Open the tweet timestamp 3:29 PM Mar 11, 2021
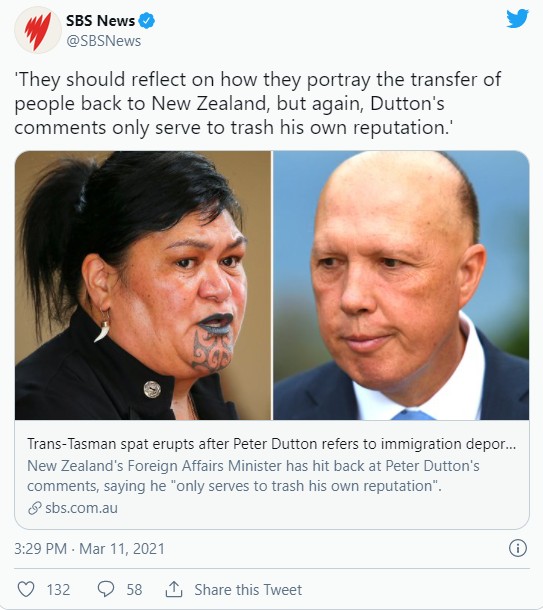543x610 pixels. (x=89, y=549)
